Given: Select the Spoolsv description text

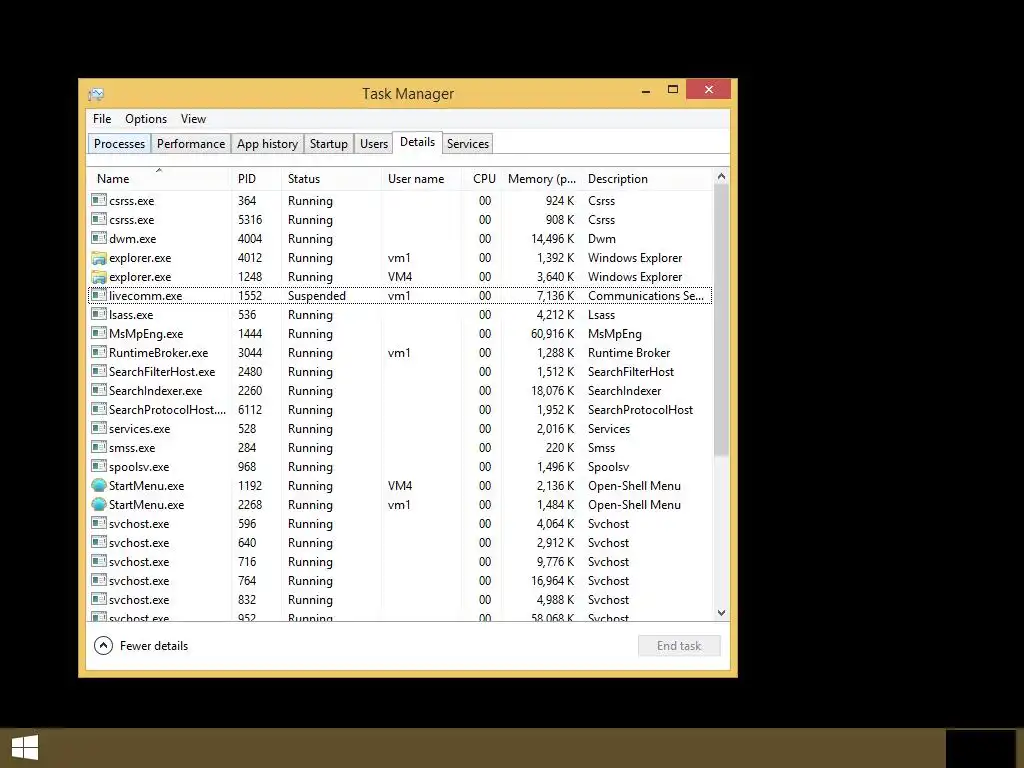Looking at the screenshot, I should 609,467.
